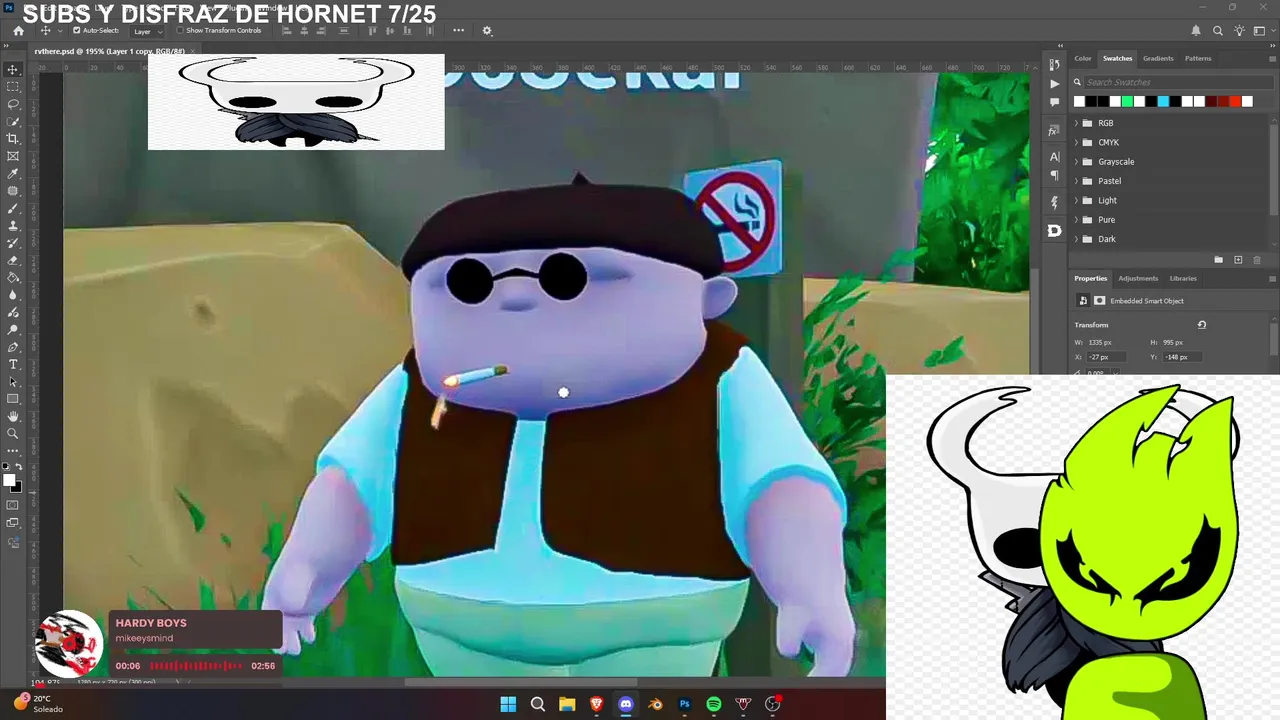The height and width of the screenshot is (720, 1280).
Task: Switch to the Libraries tab
Action: (x=1183, y=279)
